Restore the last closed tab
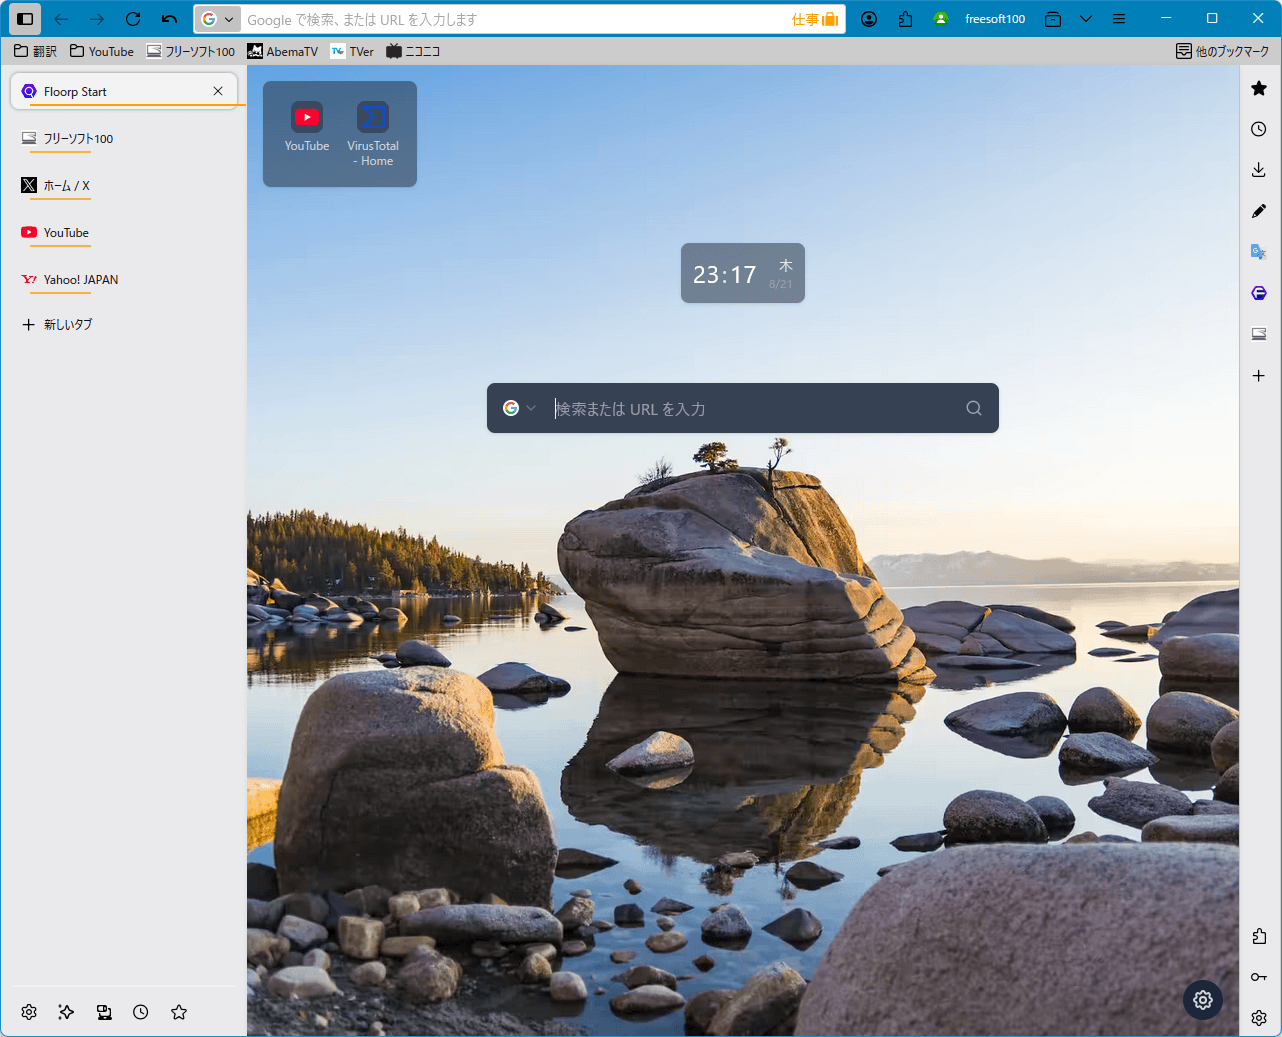 pyautogui.click(x=169, y=19)
